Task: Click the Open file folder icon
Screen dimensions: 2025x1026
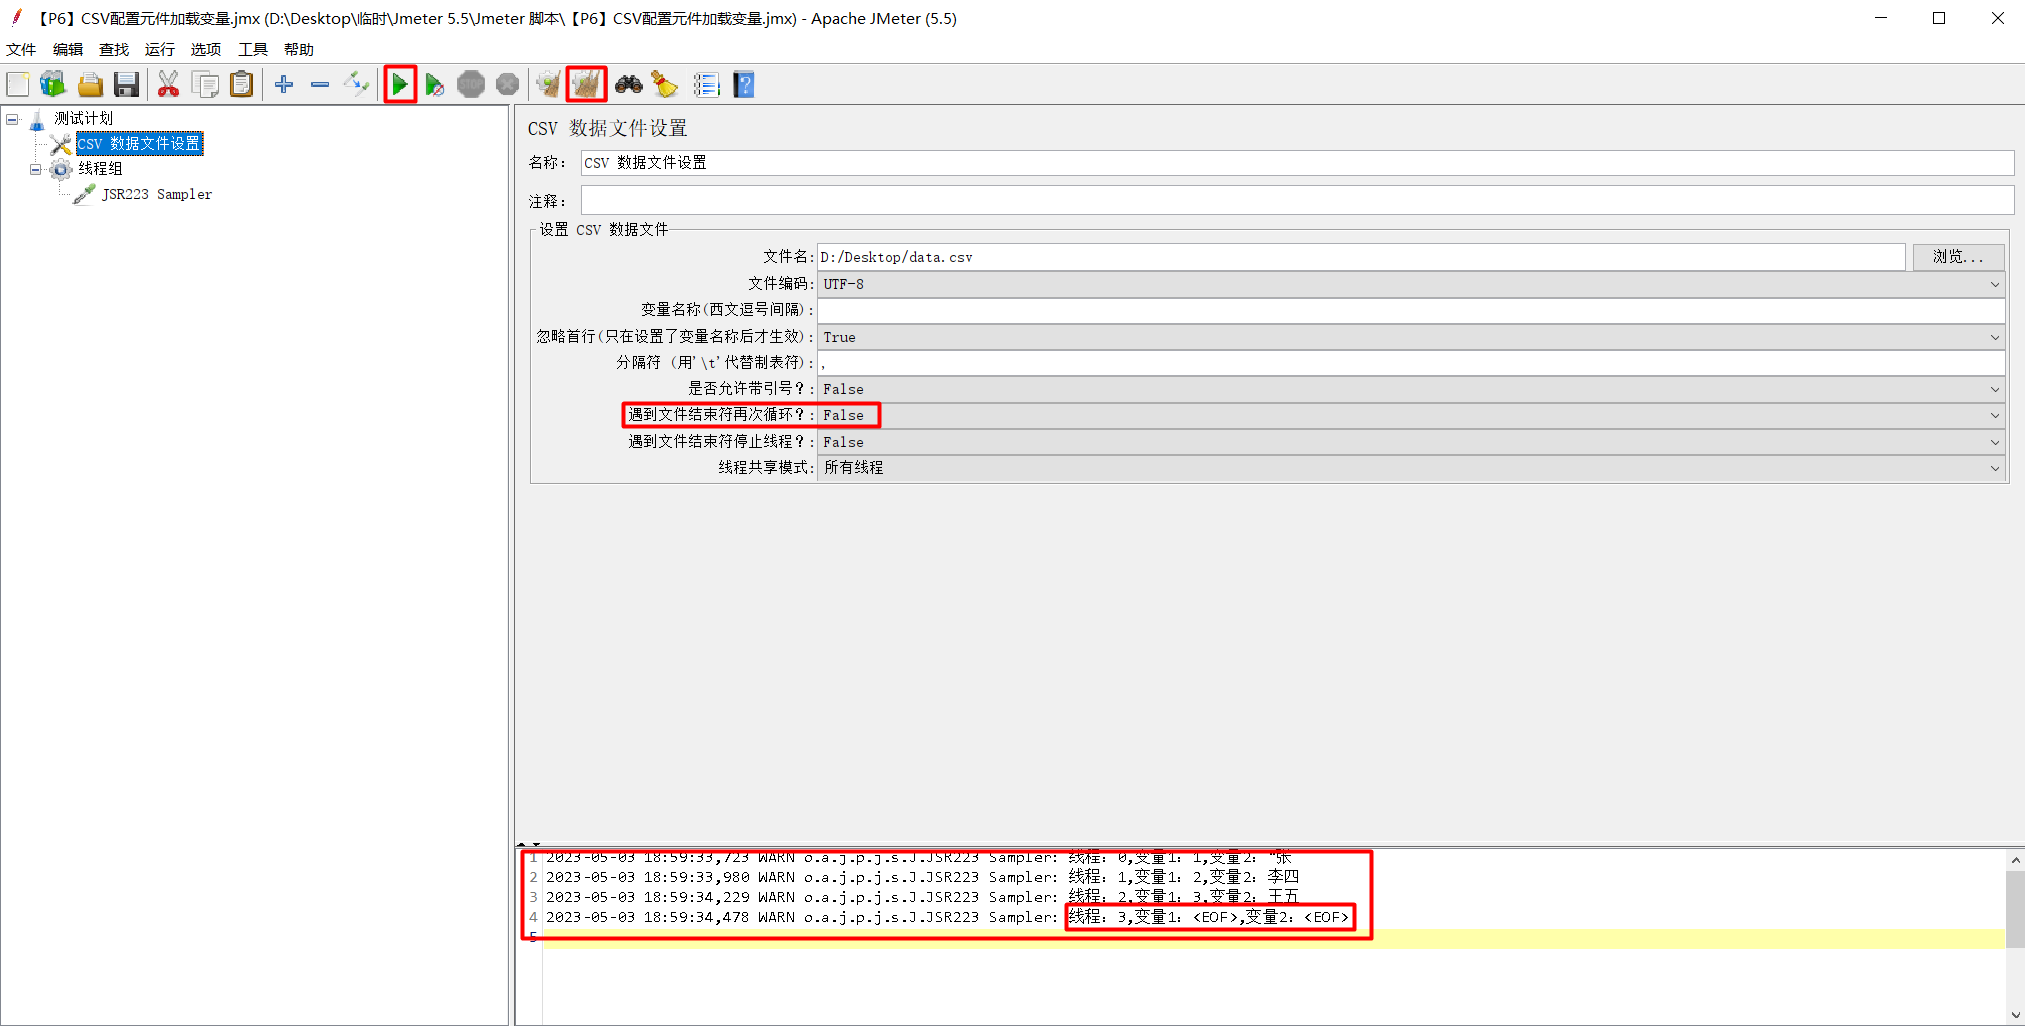Action: (90, 85)
